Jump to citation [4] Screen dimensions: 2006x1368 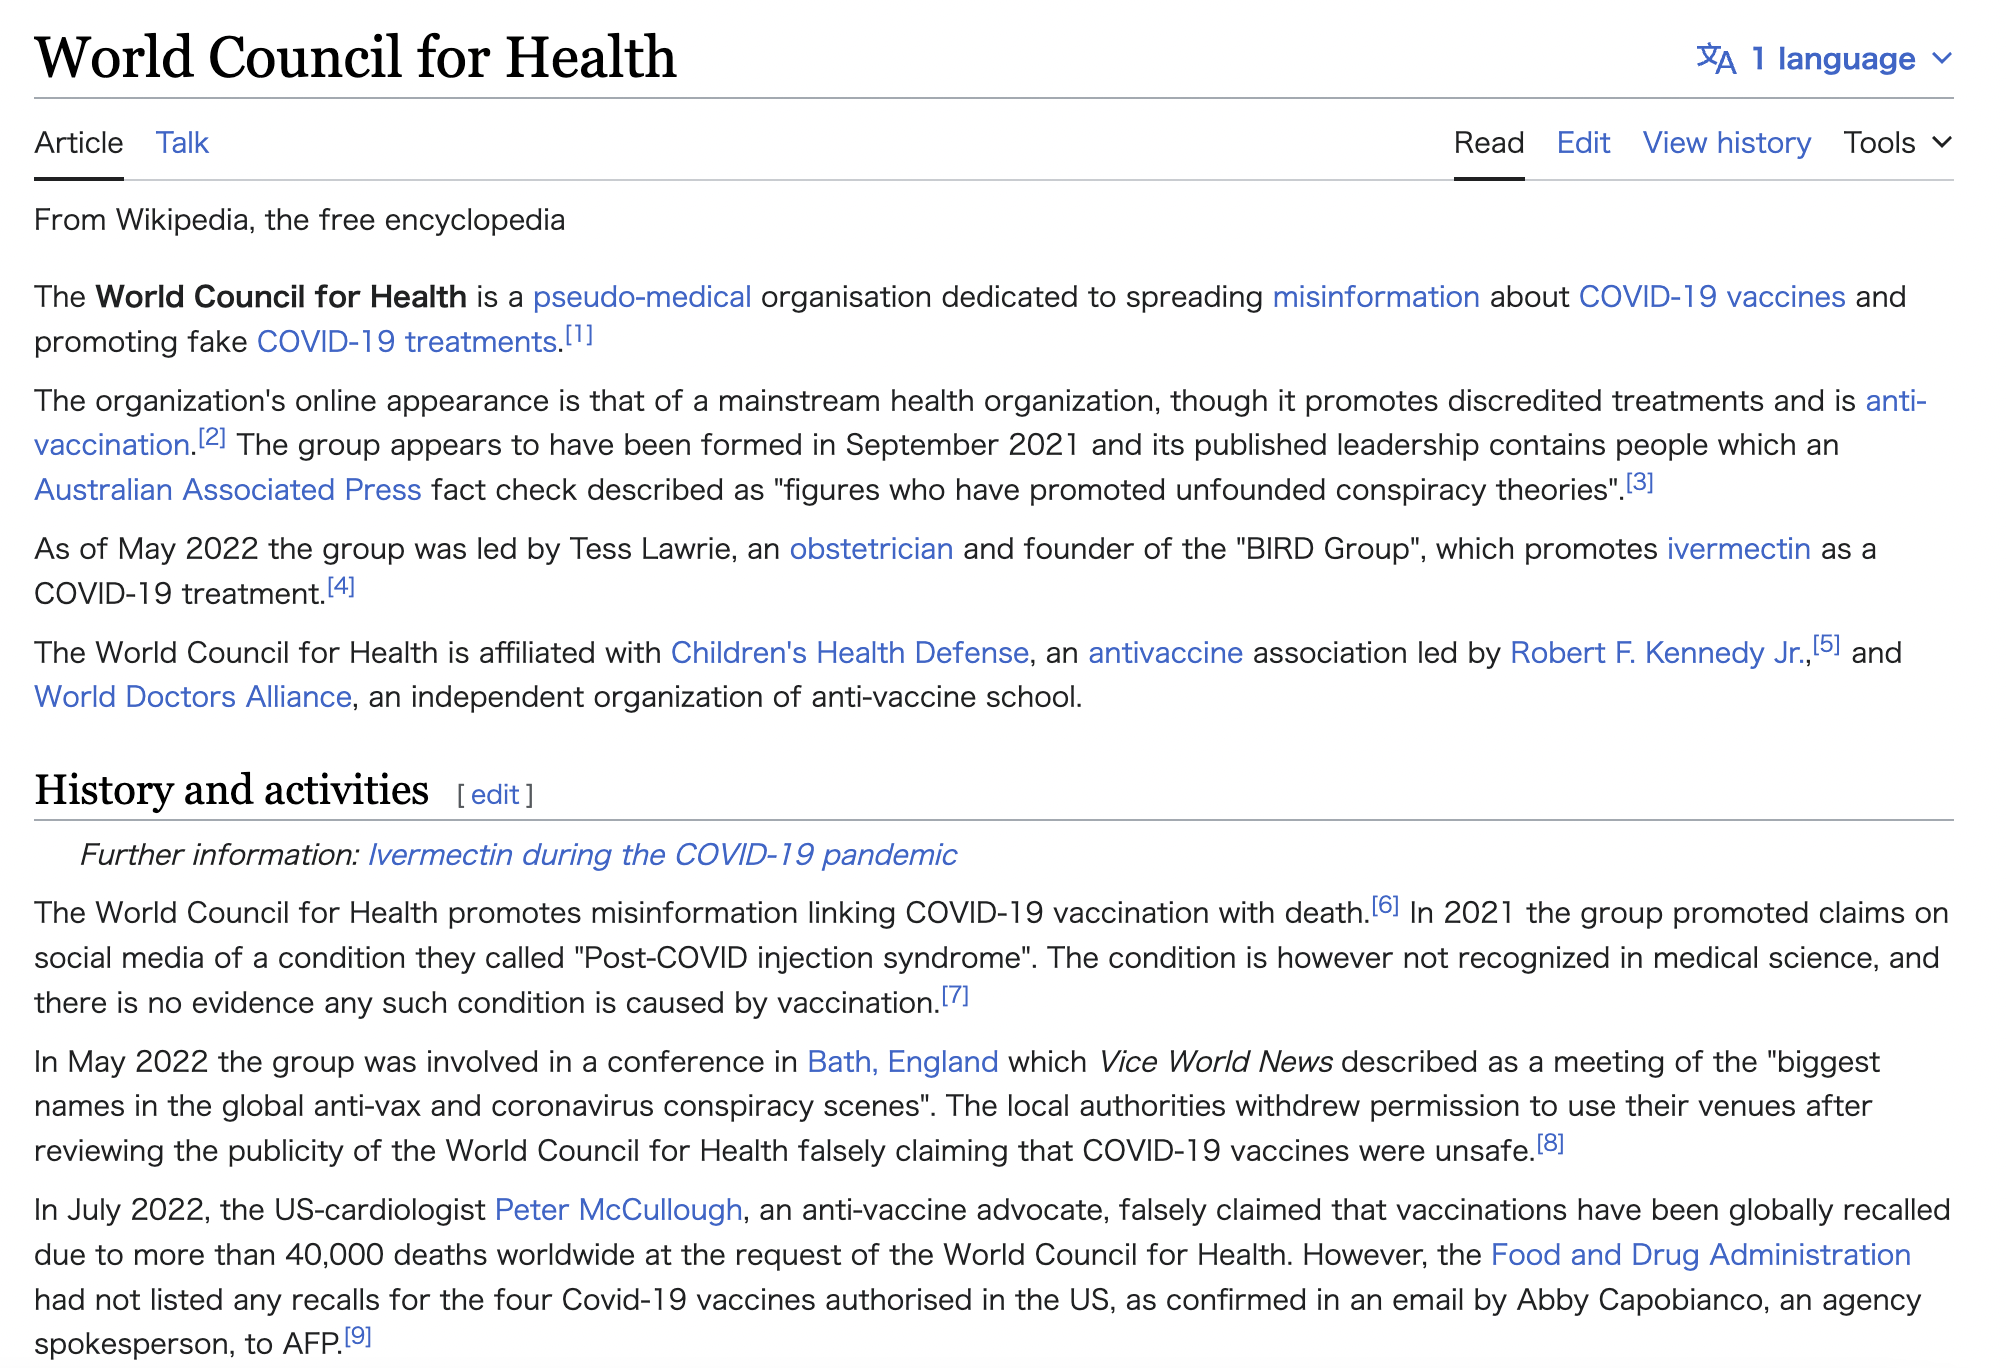click(341, 586)
